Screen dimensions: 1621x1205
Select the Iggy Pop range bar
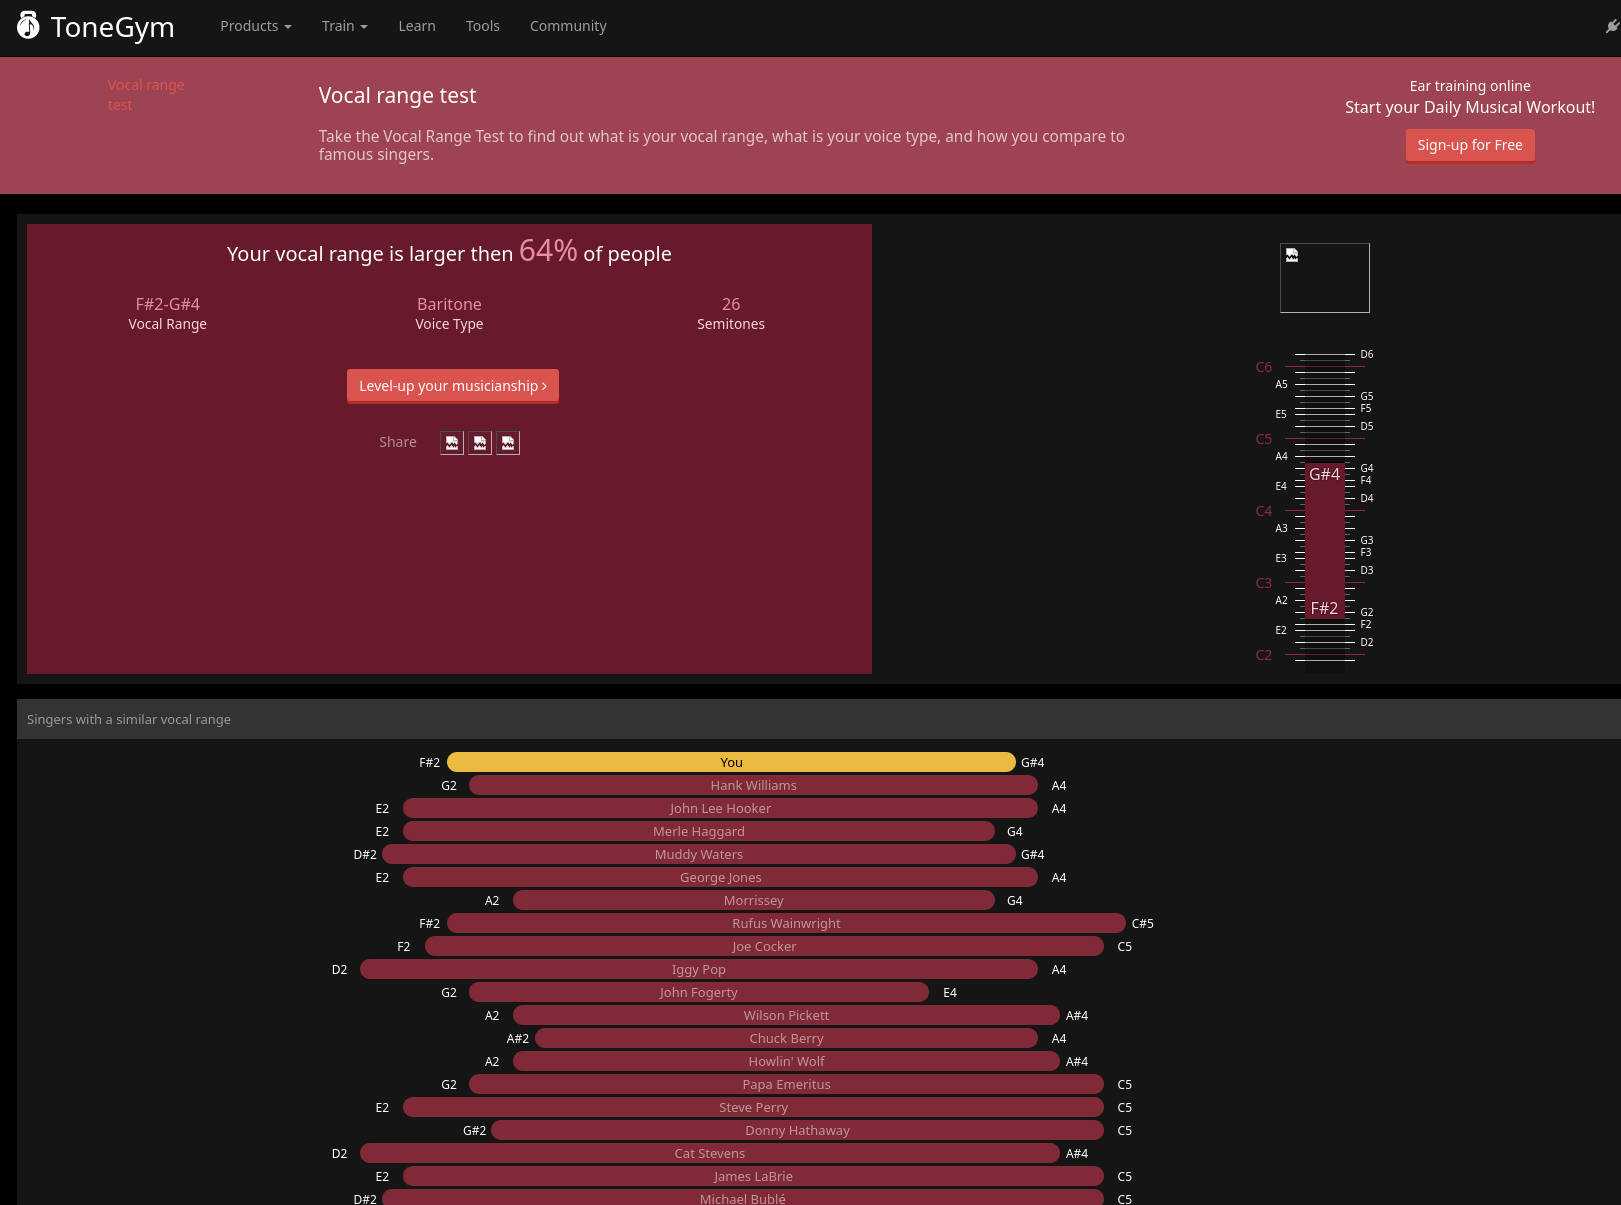click(699, 969)
